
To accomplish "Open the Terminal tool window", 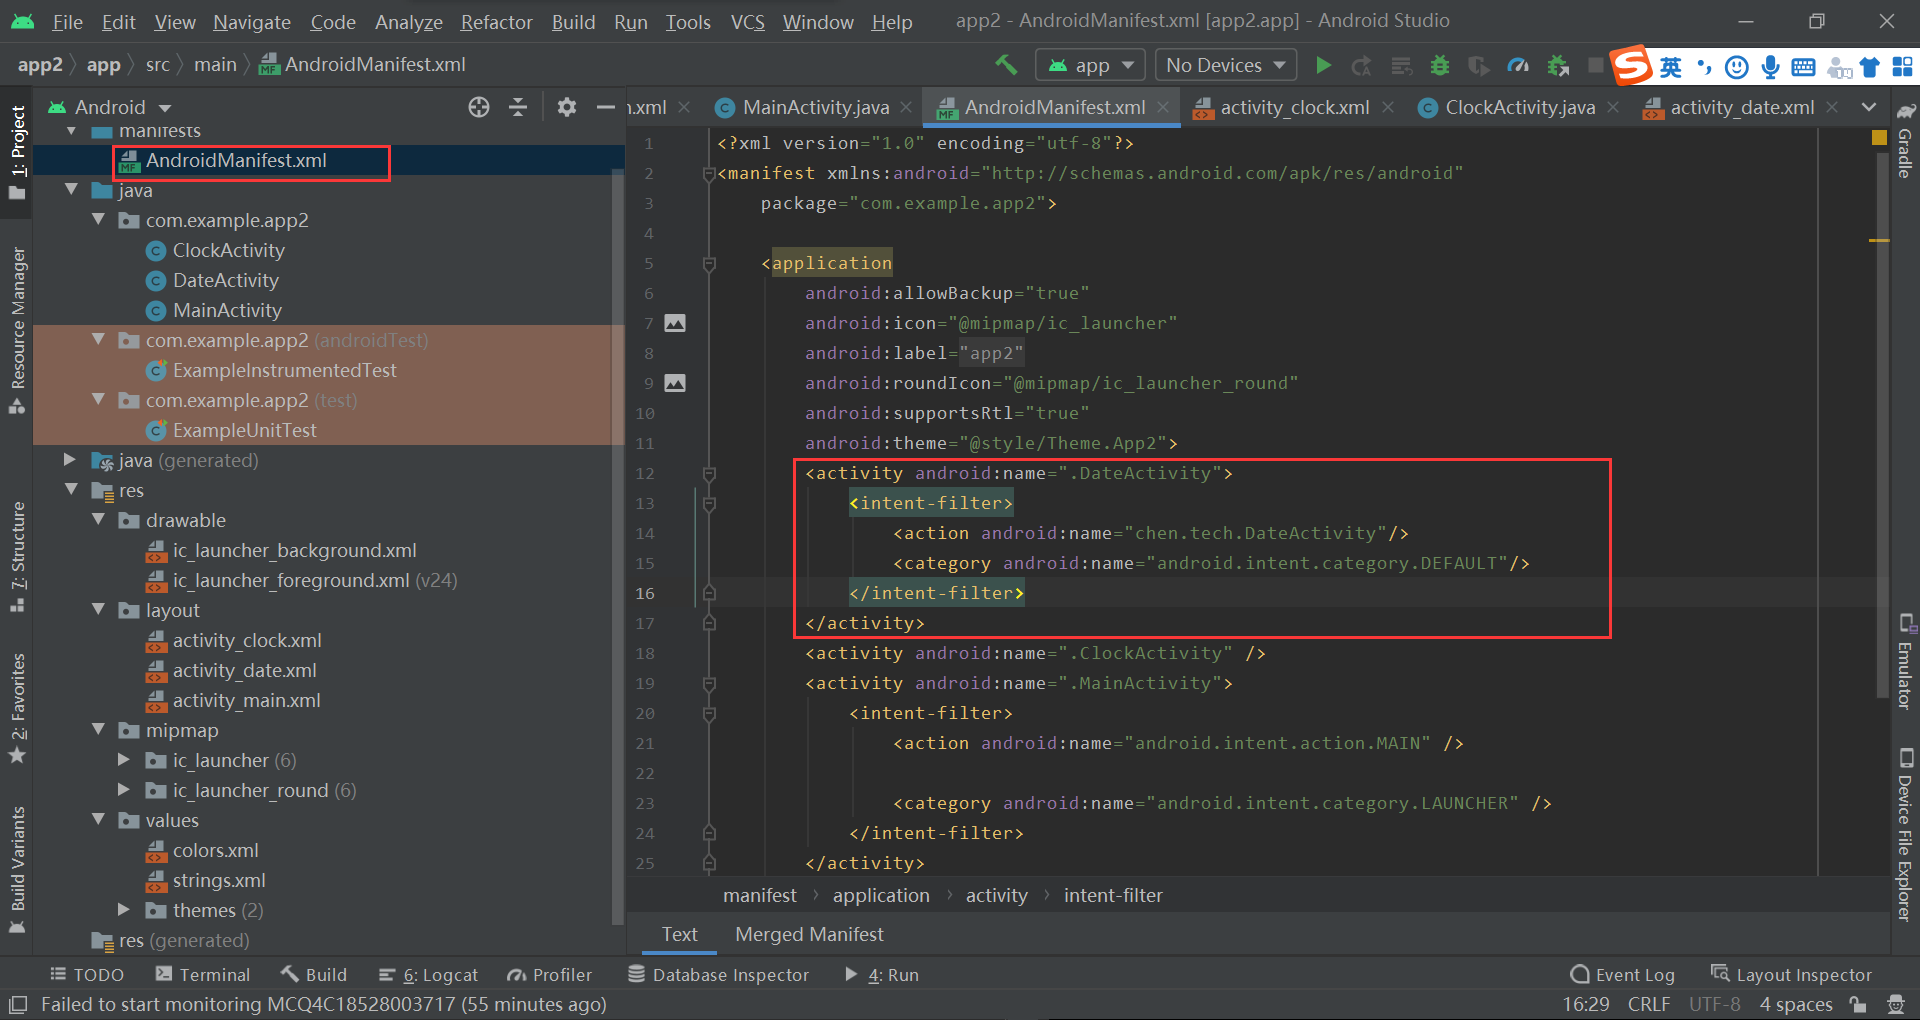I will click(x=203, y=975).
